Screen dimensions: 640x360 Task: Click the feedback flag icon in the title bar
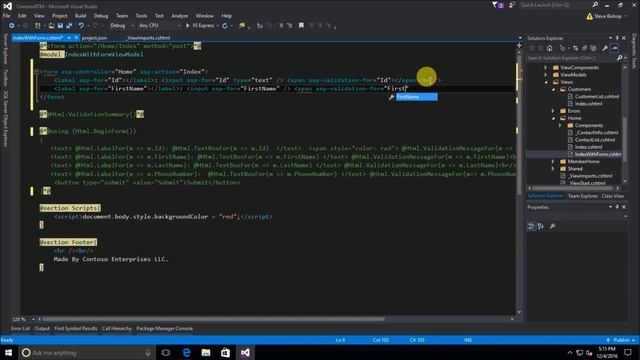point(511,5)
